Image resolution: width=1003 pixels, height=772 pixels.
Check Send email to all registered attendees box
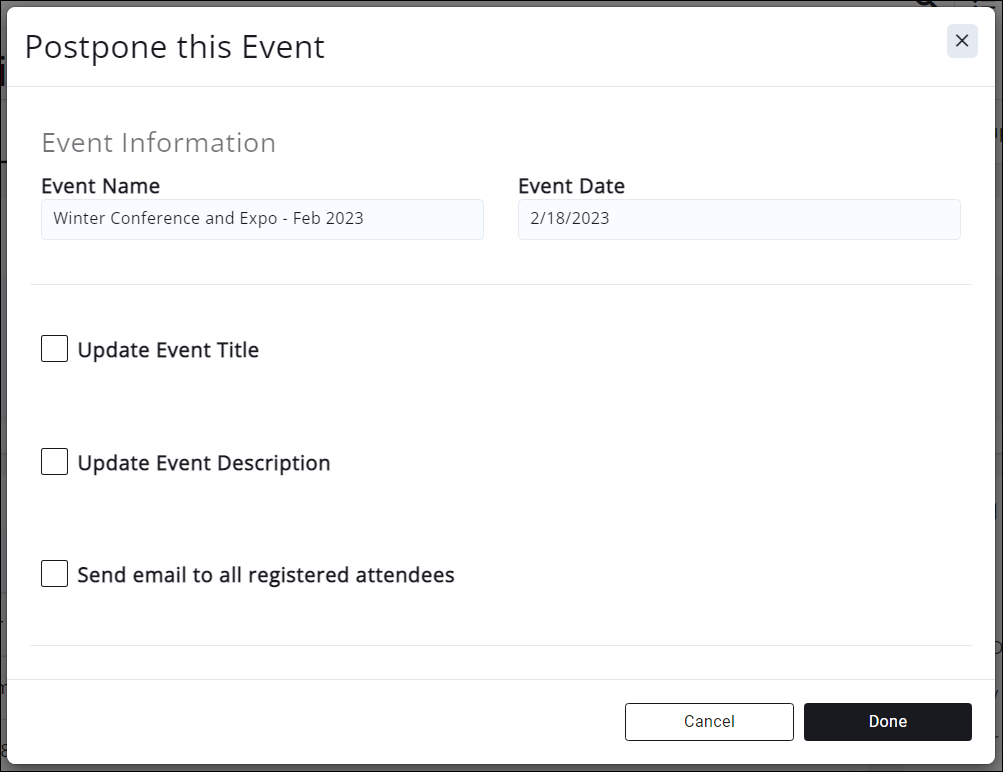coord(55,574)
